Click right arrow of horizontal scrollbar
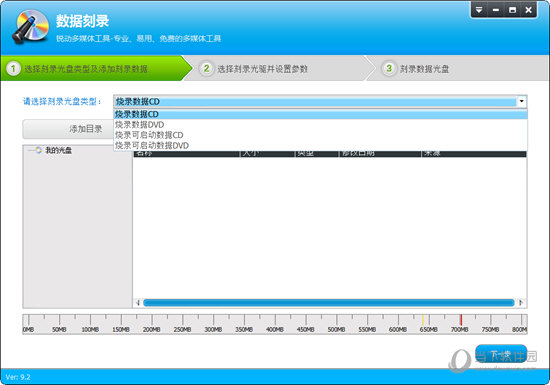550x385 pixels. 521,303
